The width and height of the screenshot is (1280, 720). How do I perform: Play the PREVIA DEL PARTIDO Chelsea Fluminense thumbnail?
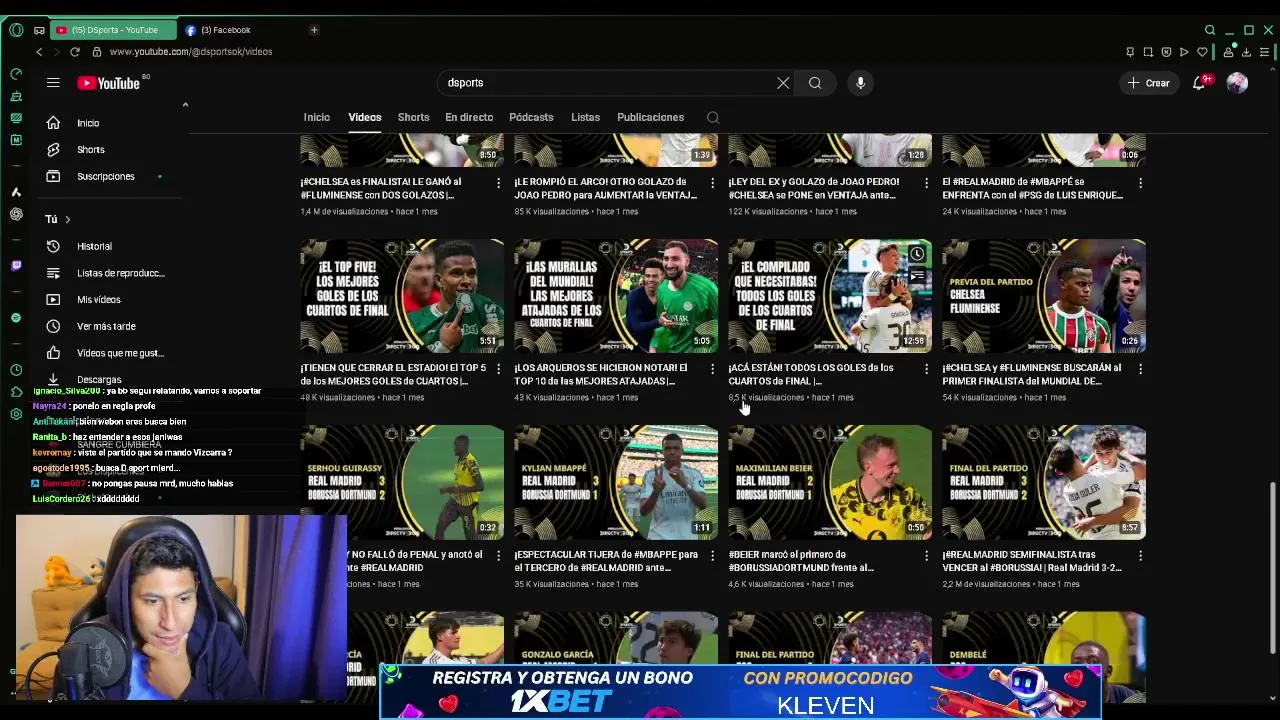click(1044, 296)
